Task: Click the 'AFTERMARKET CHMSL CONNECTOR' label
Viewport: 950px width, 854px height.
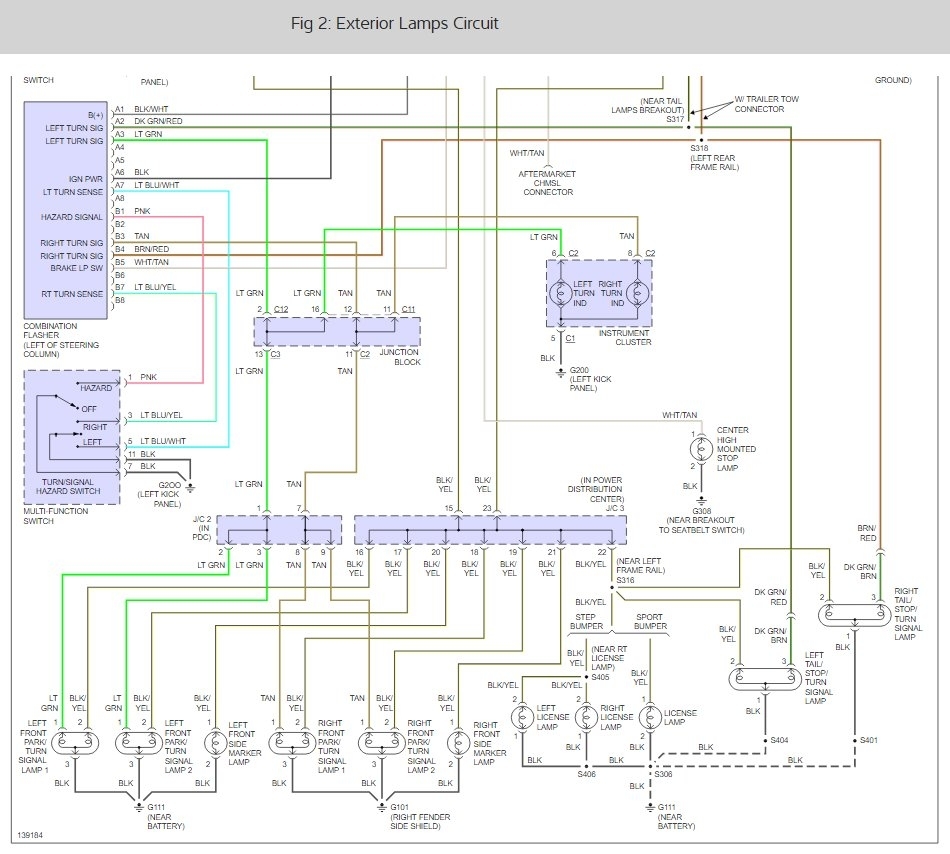Action: click(548, 183)
